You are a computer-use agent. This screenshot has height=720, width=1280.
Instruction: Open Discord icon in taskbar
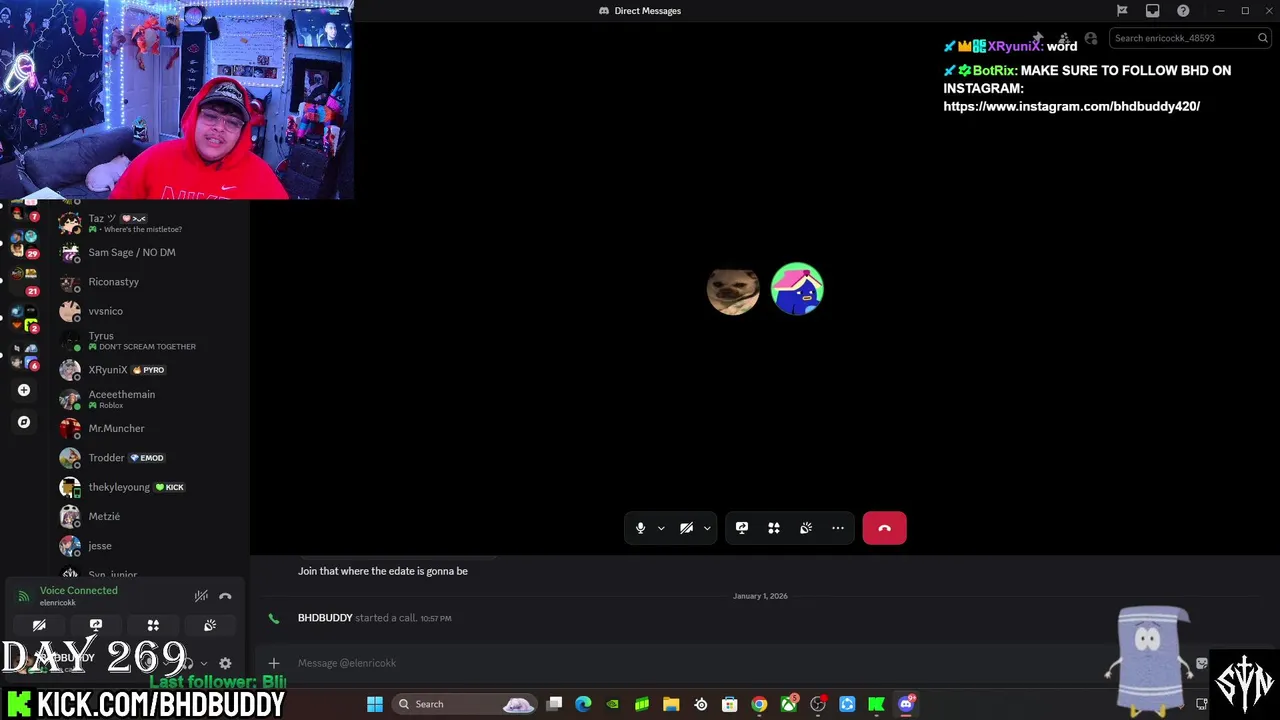click(906, 704)
